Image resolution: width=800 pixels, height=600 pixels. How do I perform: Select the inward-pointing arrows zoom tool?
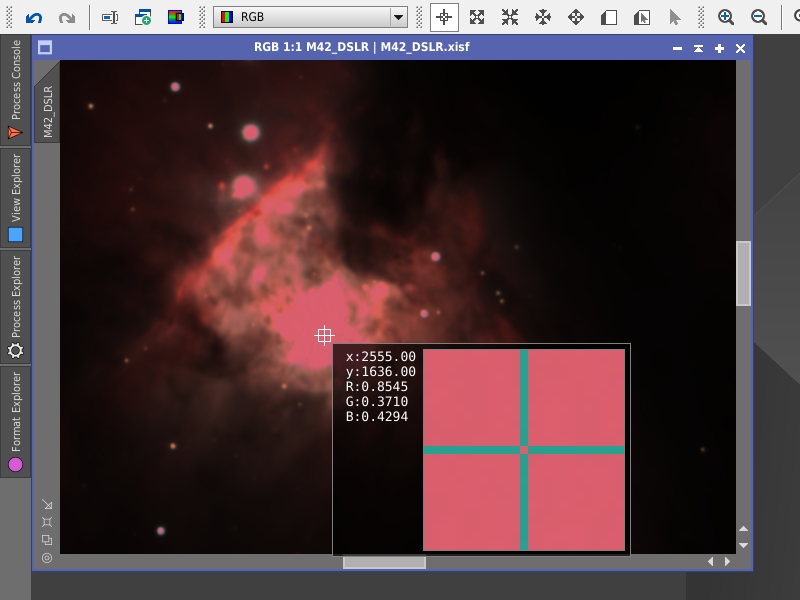[x=510, y=17]
